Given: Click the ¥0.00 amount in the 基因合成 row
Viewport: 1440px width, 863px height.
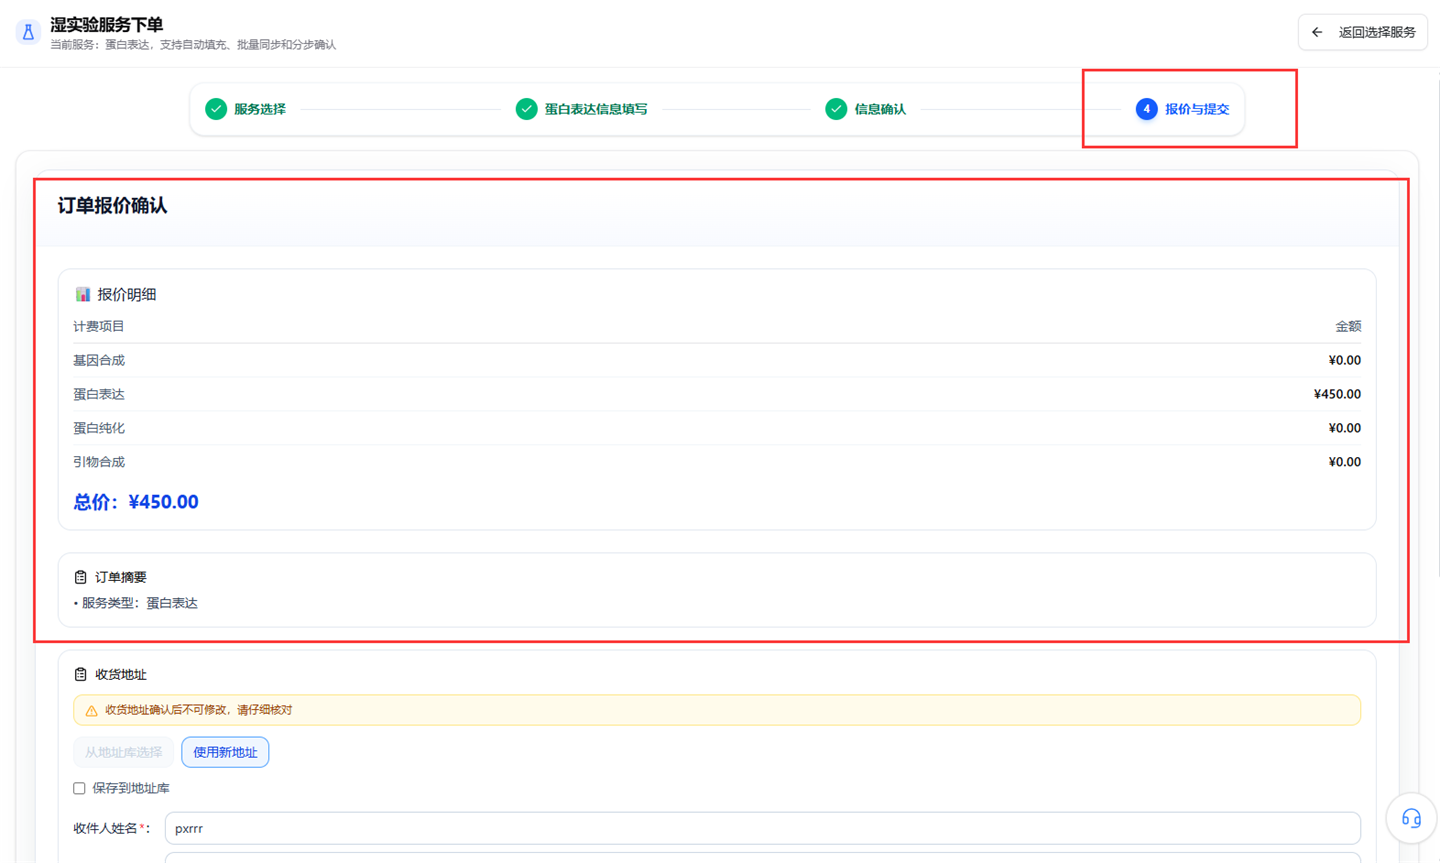Looking at the screenshot, I should (1345, 360).
